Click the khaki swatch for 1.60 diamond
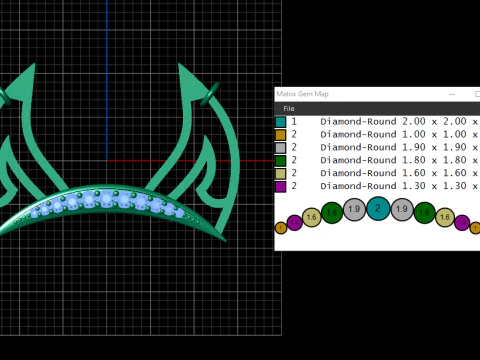The image size is (480, 360). (x=281, y=173)
